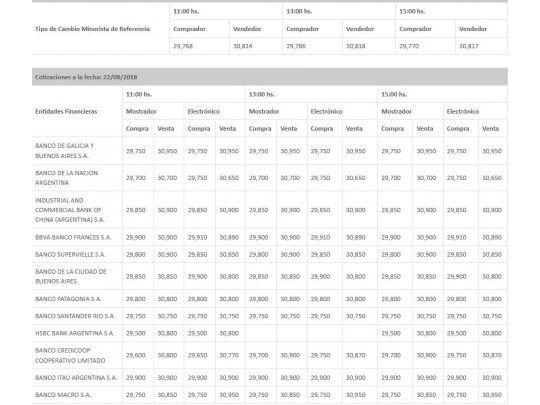The height and width of the screenshot is (405, 540).
Task: Select 'HSBC BANK ARGENTINA S.A.' row name
Action: pos(74,333)
